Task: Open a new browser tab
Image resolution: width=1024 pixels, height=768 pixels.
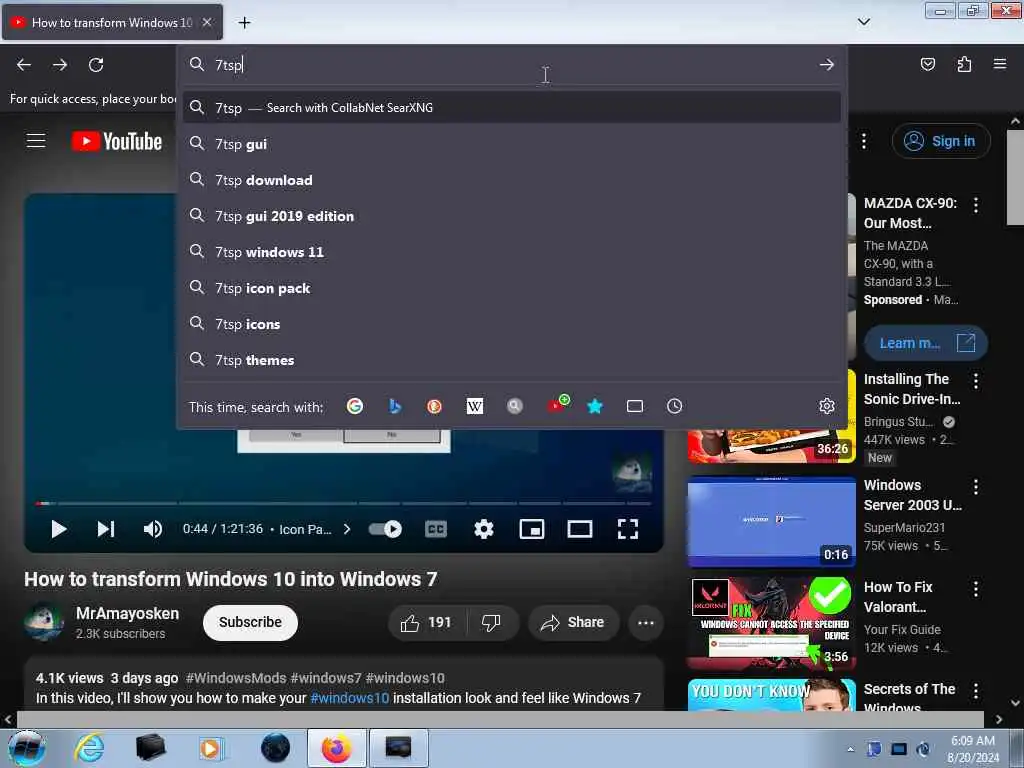Action: click(244, 23)
